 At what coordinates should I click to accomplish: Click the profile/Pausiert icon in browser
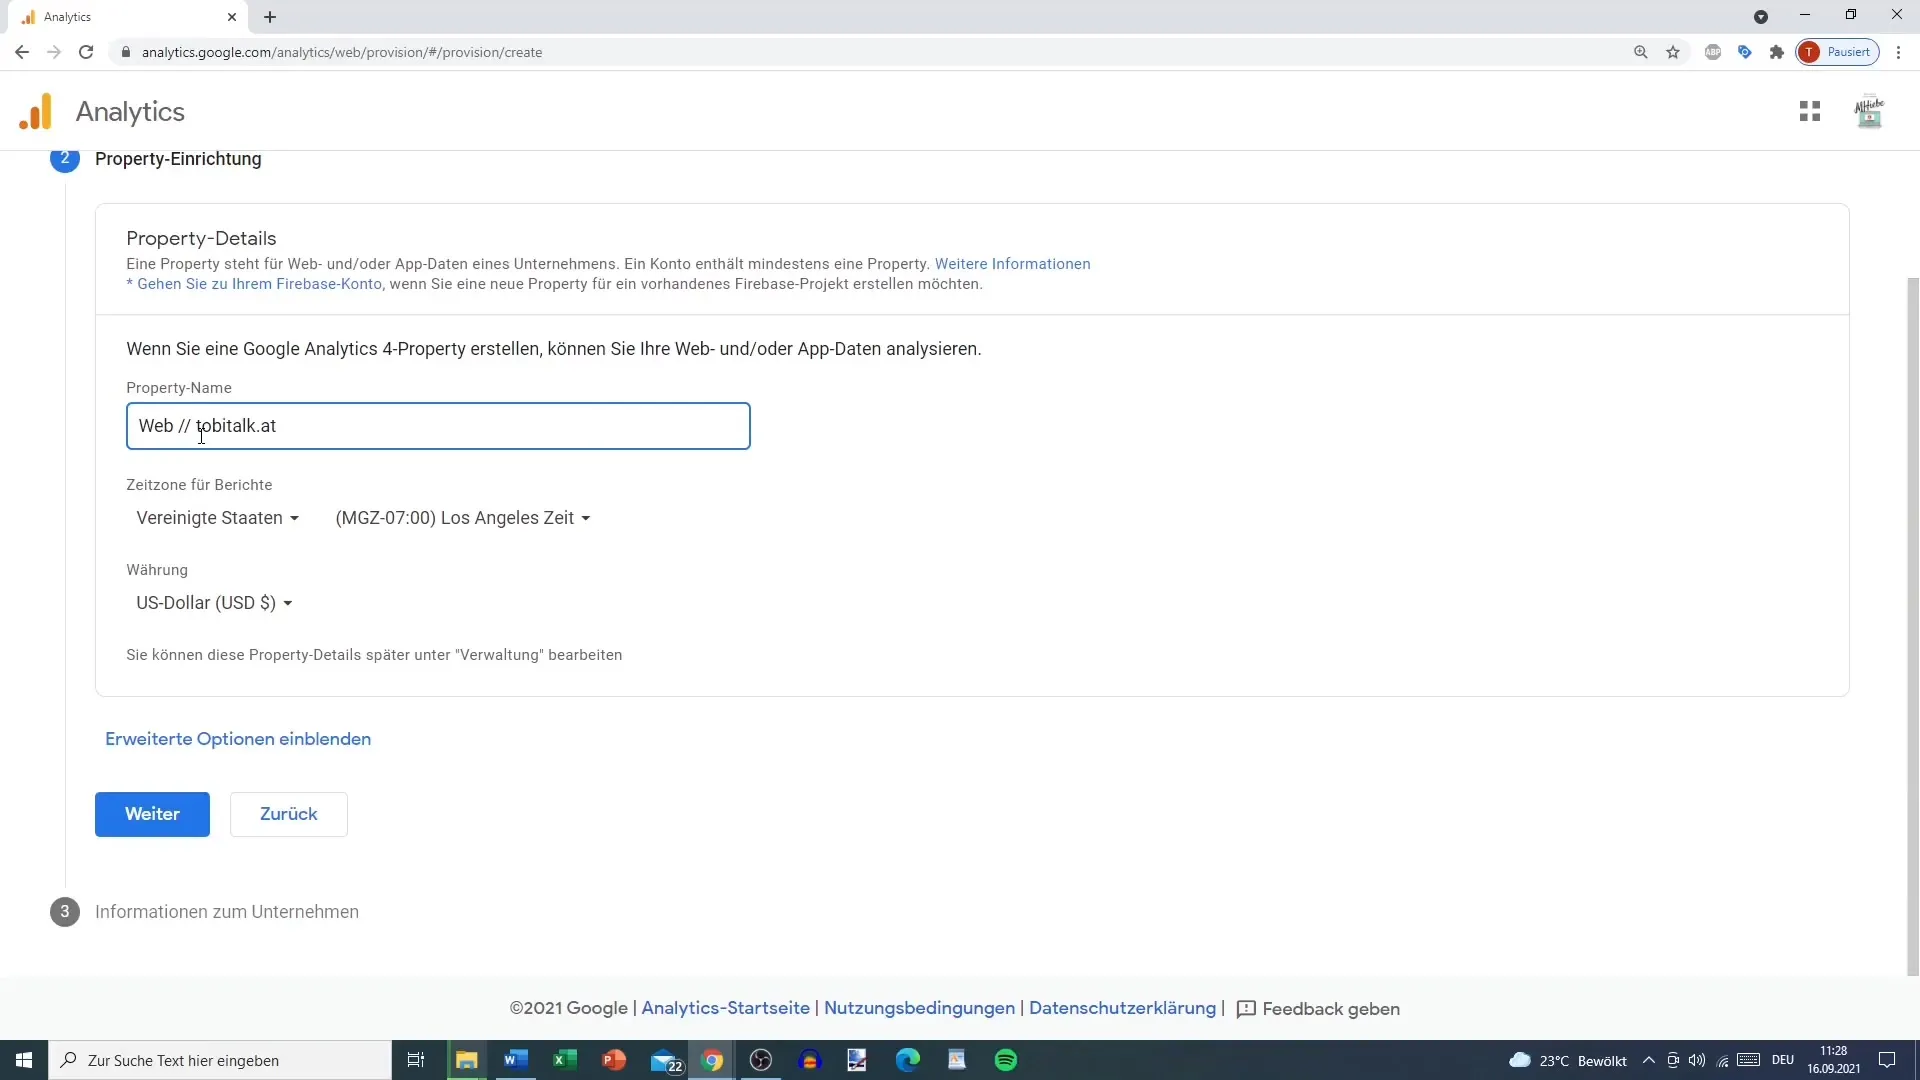pyautogui.click(x=1840, y=51)
